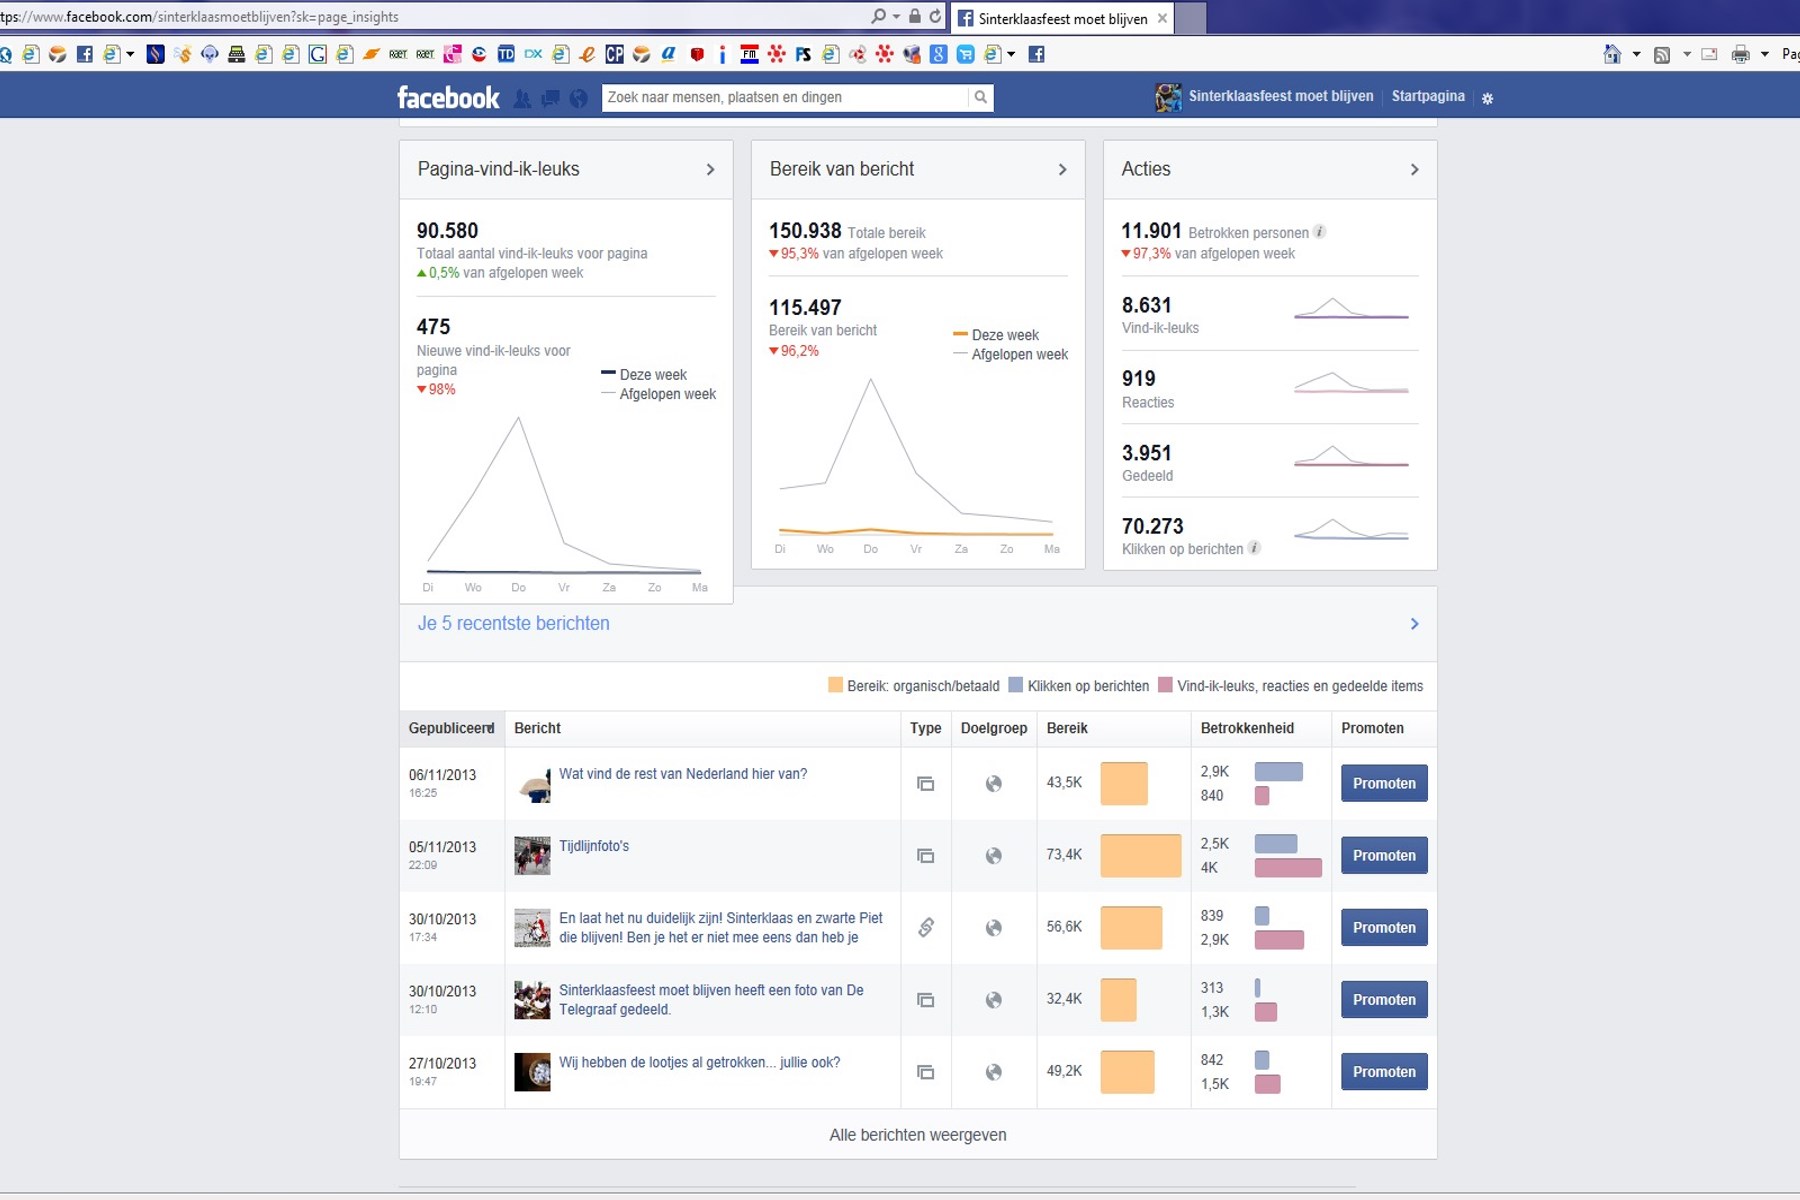
Task: Click the page profile picture in header
Action: pos(1168,97)
